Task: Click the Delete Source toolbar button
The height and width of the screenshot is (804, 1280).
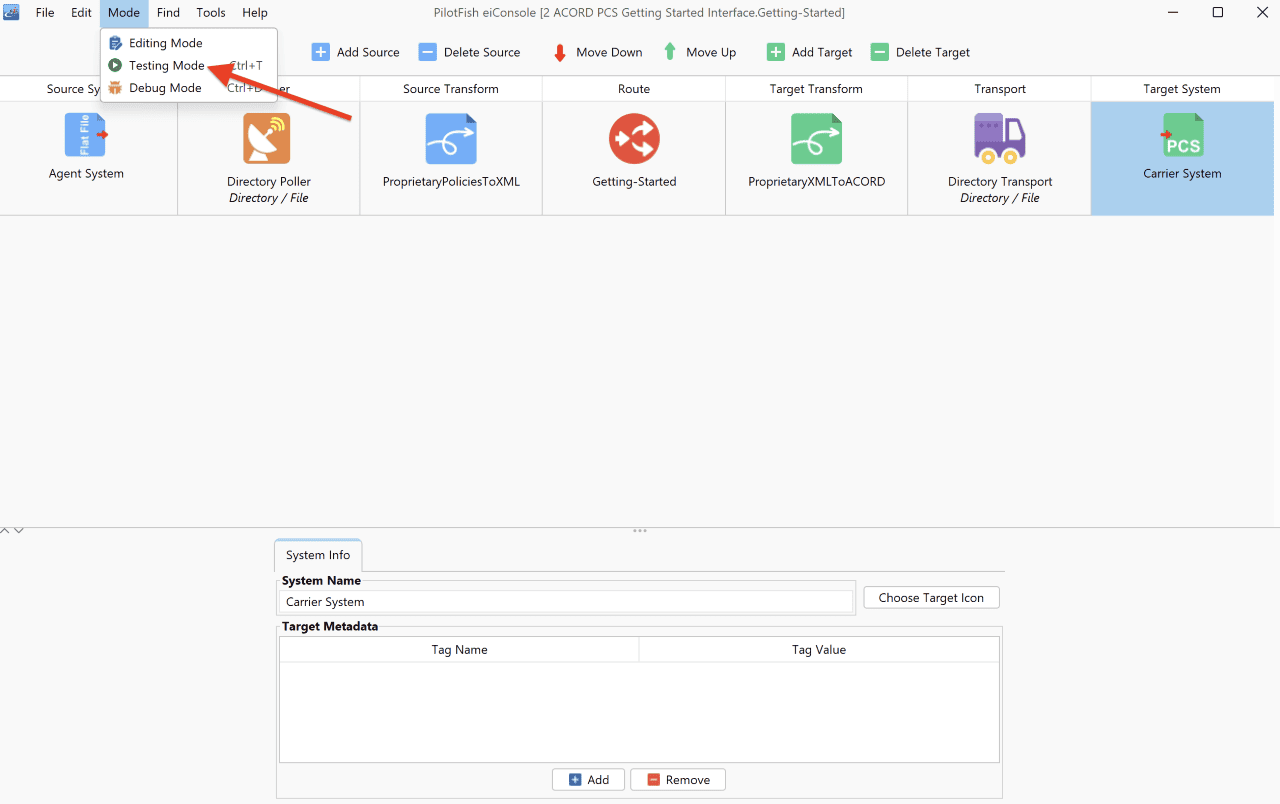Action: (470, 52)
